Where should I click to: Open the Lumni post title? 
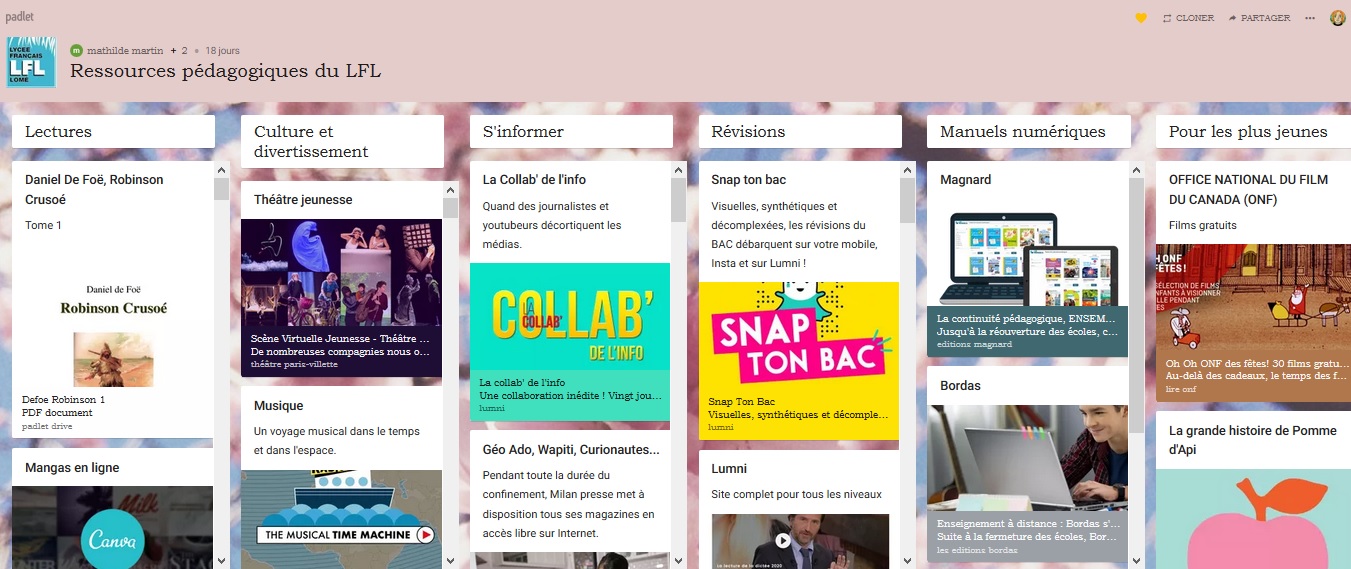(729, 468)
